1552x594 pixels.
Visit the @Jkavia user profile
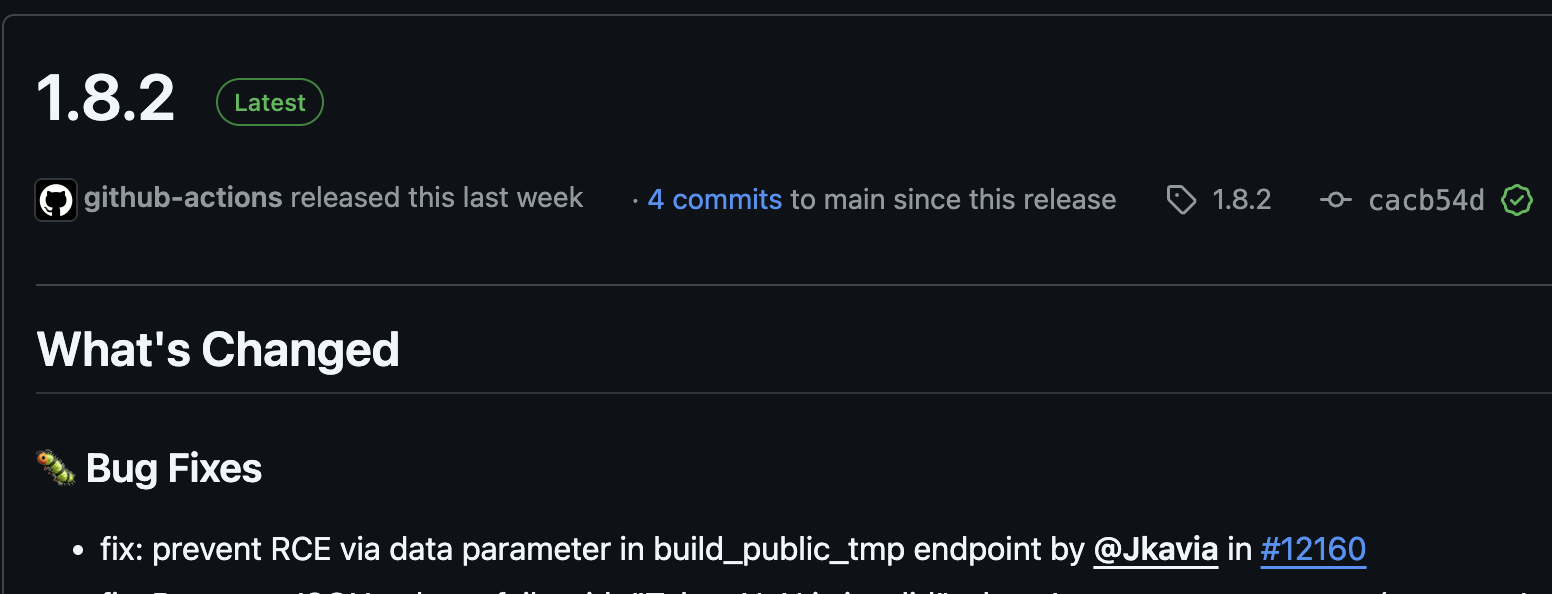coord(1156,549)
